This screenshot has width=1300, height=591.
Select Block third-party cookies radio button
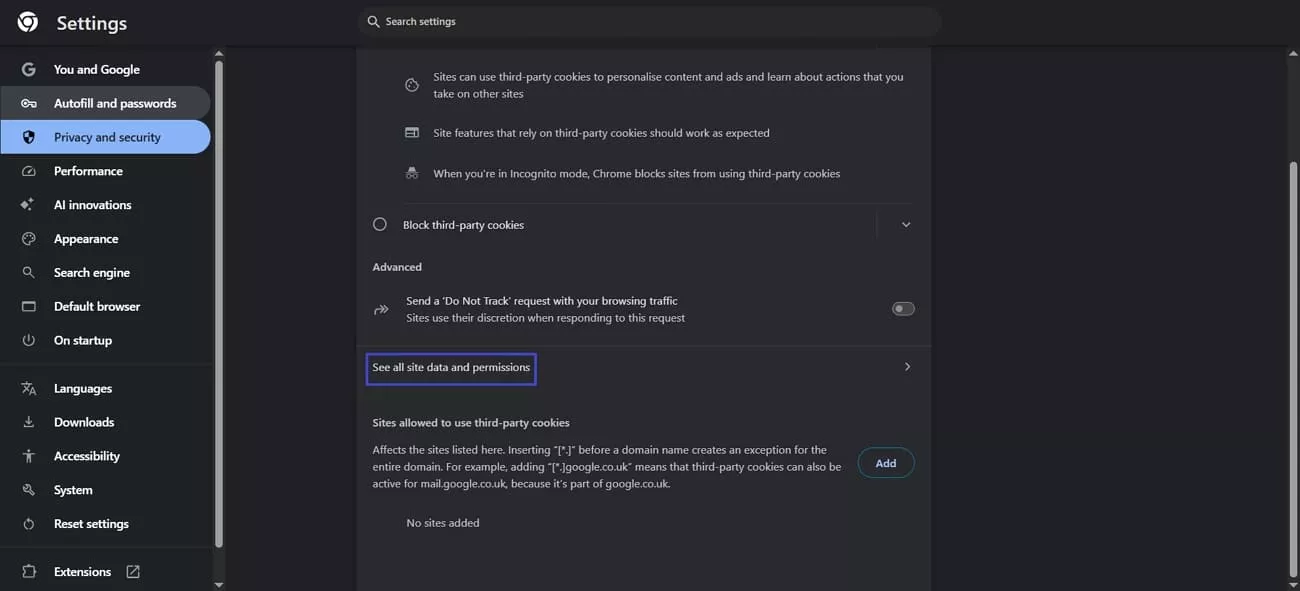tap(380, 225)
